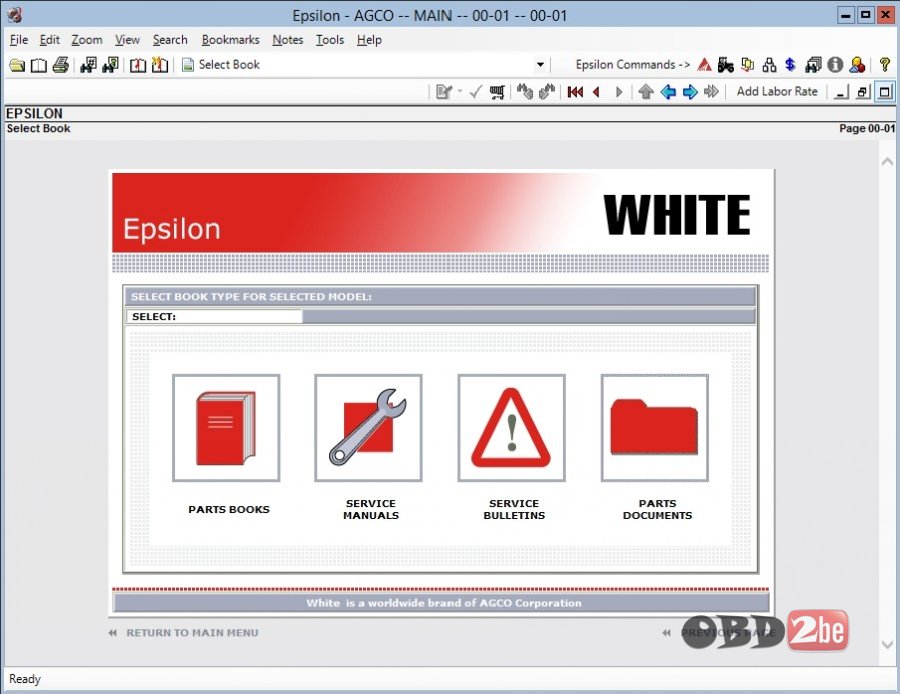Click the shopping cart icon
The width and height of the screenshot is (900, 694).
click(497, 92)
